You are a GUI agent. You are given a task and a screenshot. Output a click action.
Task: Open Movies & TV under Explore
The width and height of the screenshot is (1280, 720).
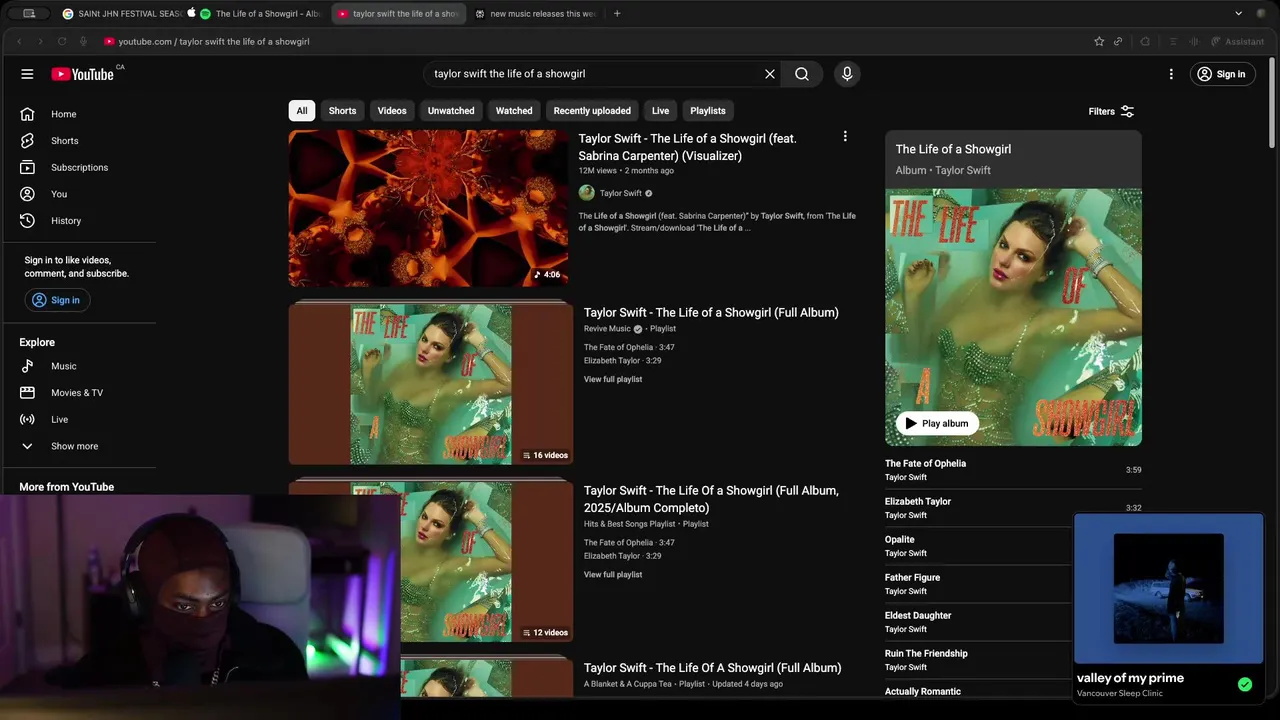(78, 393)
